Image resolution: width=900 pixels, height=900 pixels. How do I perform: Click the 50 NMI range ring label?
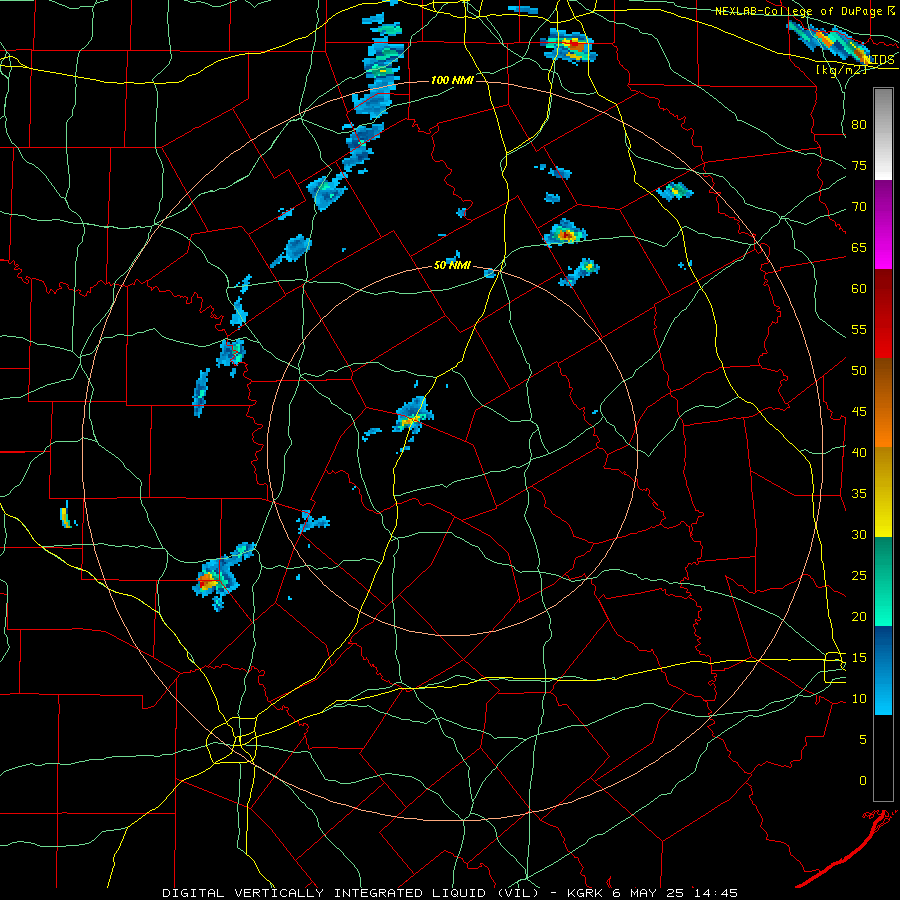[x=452, y=265]
